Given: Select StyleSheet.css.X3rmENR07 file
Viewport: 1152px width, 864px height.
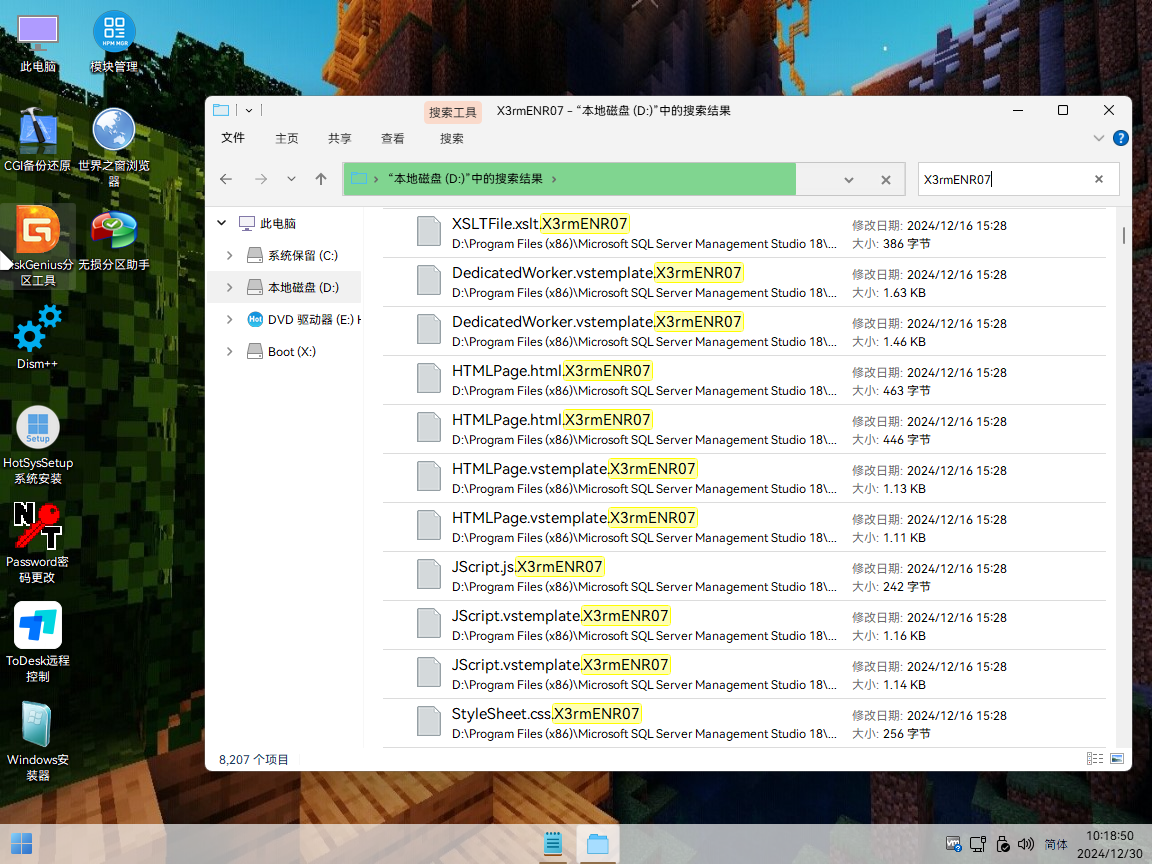Looking at the screenshot, I should (744, 724).
